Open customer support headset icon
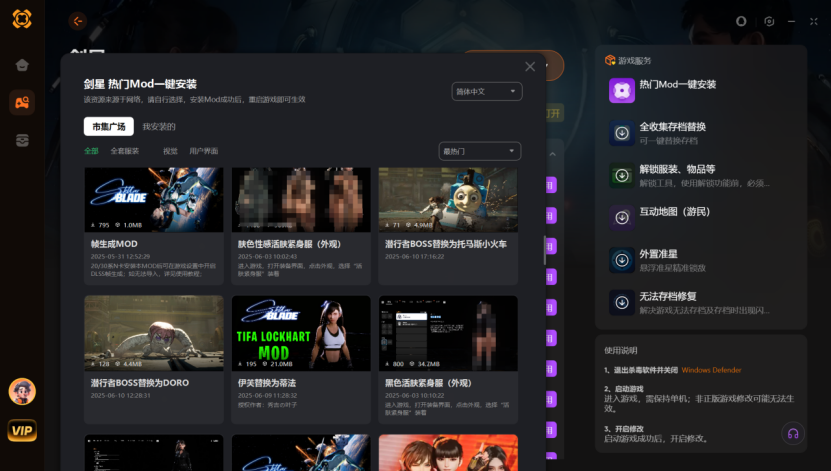Viewport: 831px width, 471px height. coord(793,433)
